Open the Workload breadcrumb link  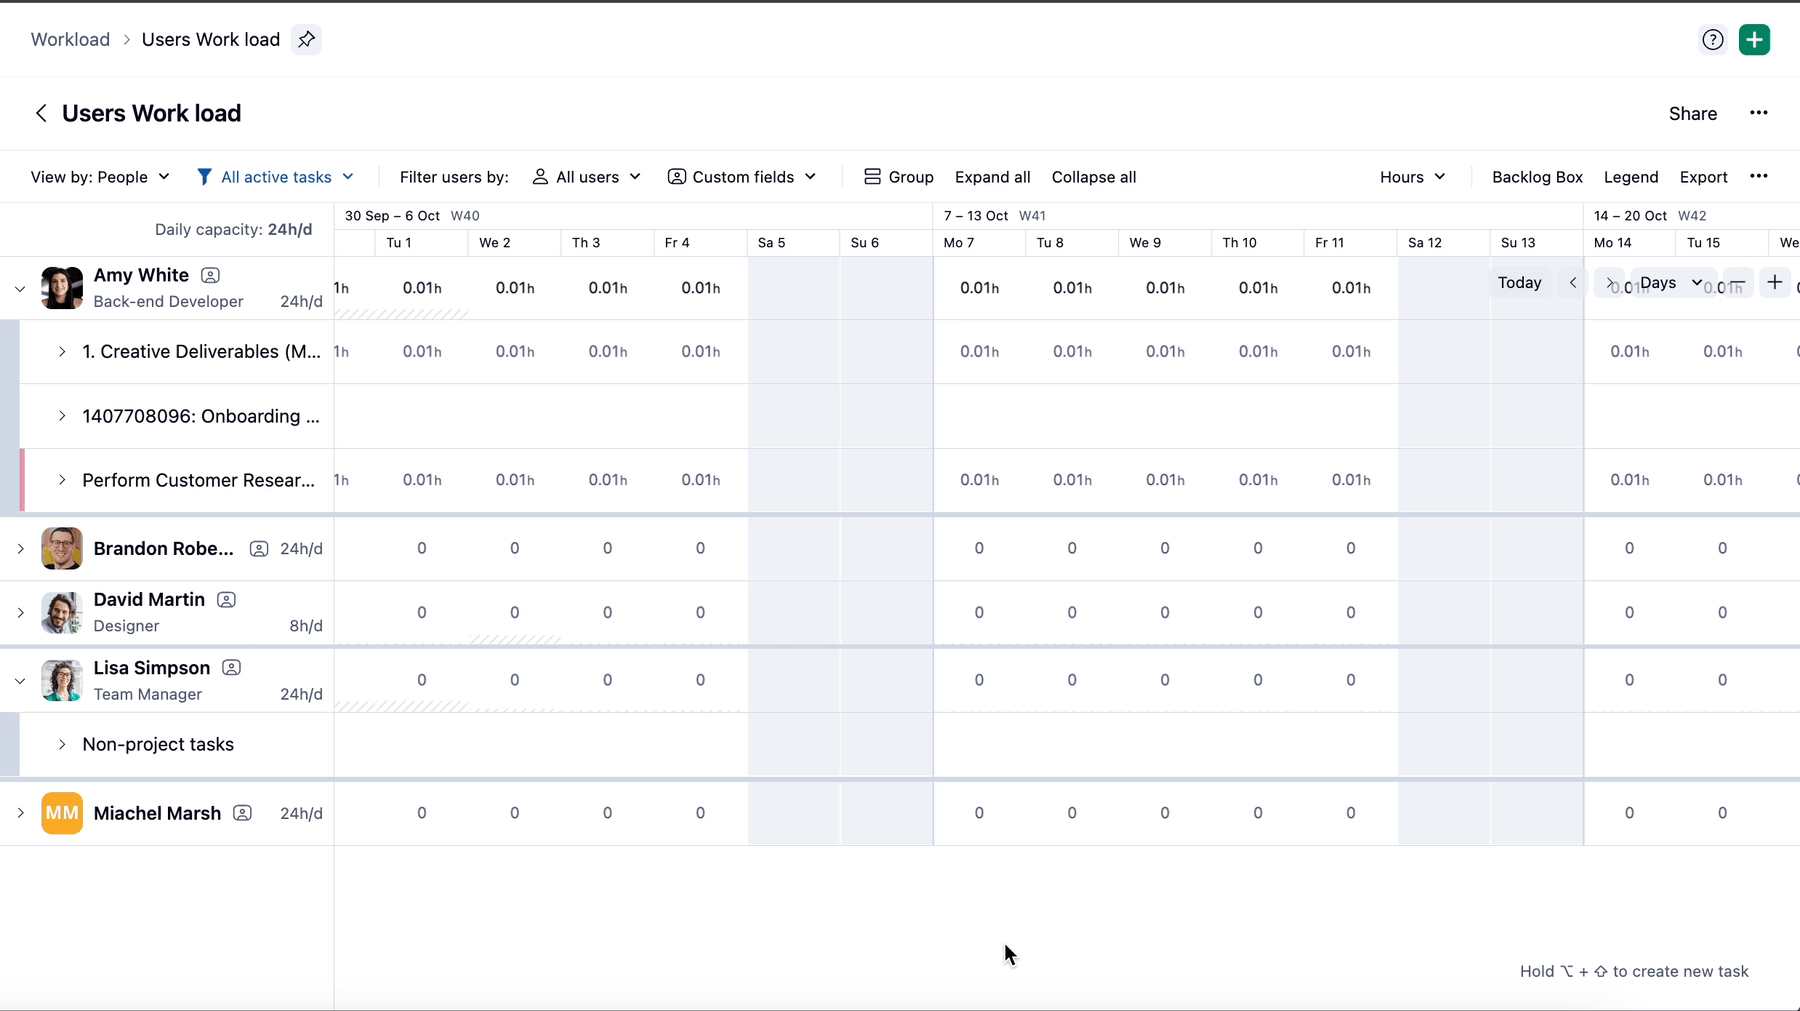tap(70, 39)
